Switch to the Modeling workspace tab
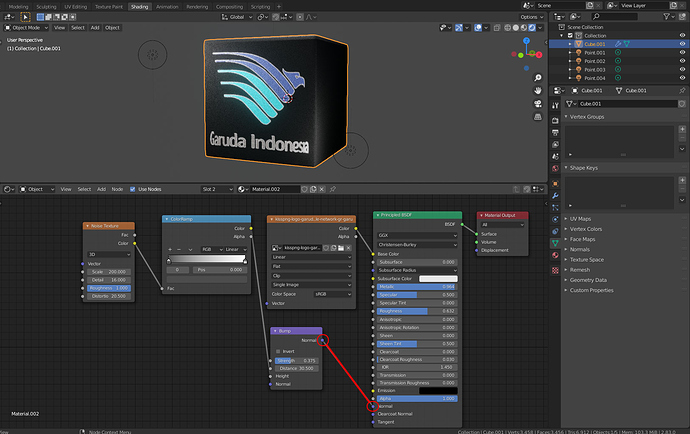This screenshot has height=434, width=690. pyautogui.click(x=18, y=7)
